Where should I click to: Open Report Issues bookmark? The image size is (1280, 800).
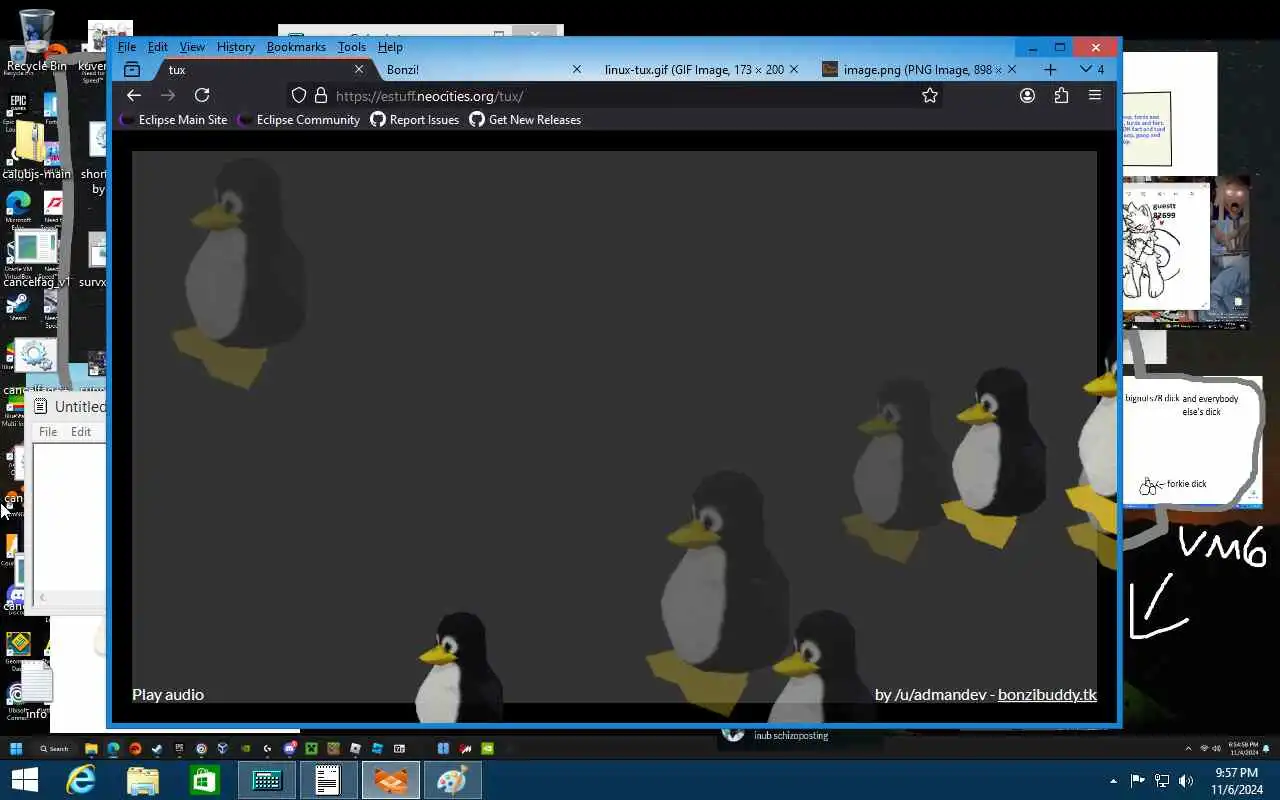coord(415,120)
